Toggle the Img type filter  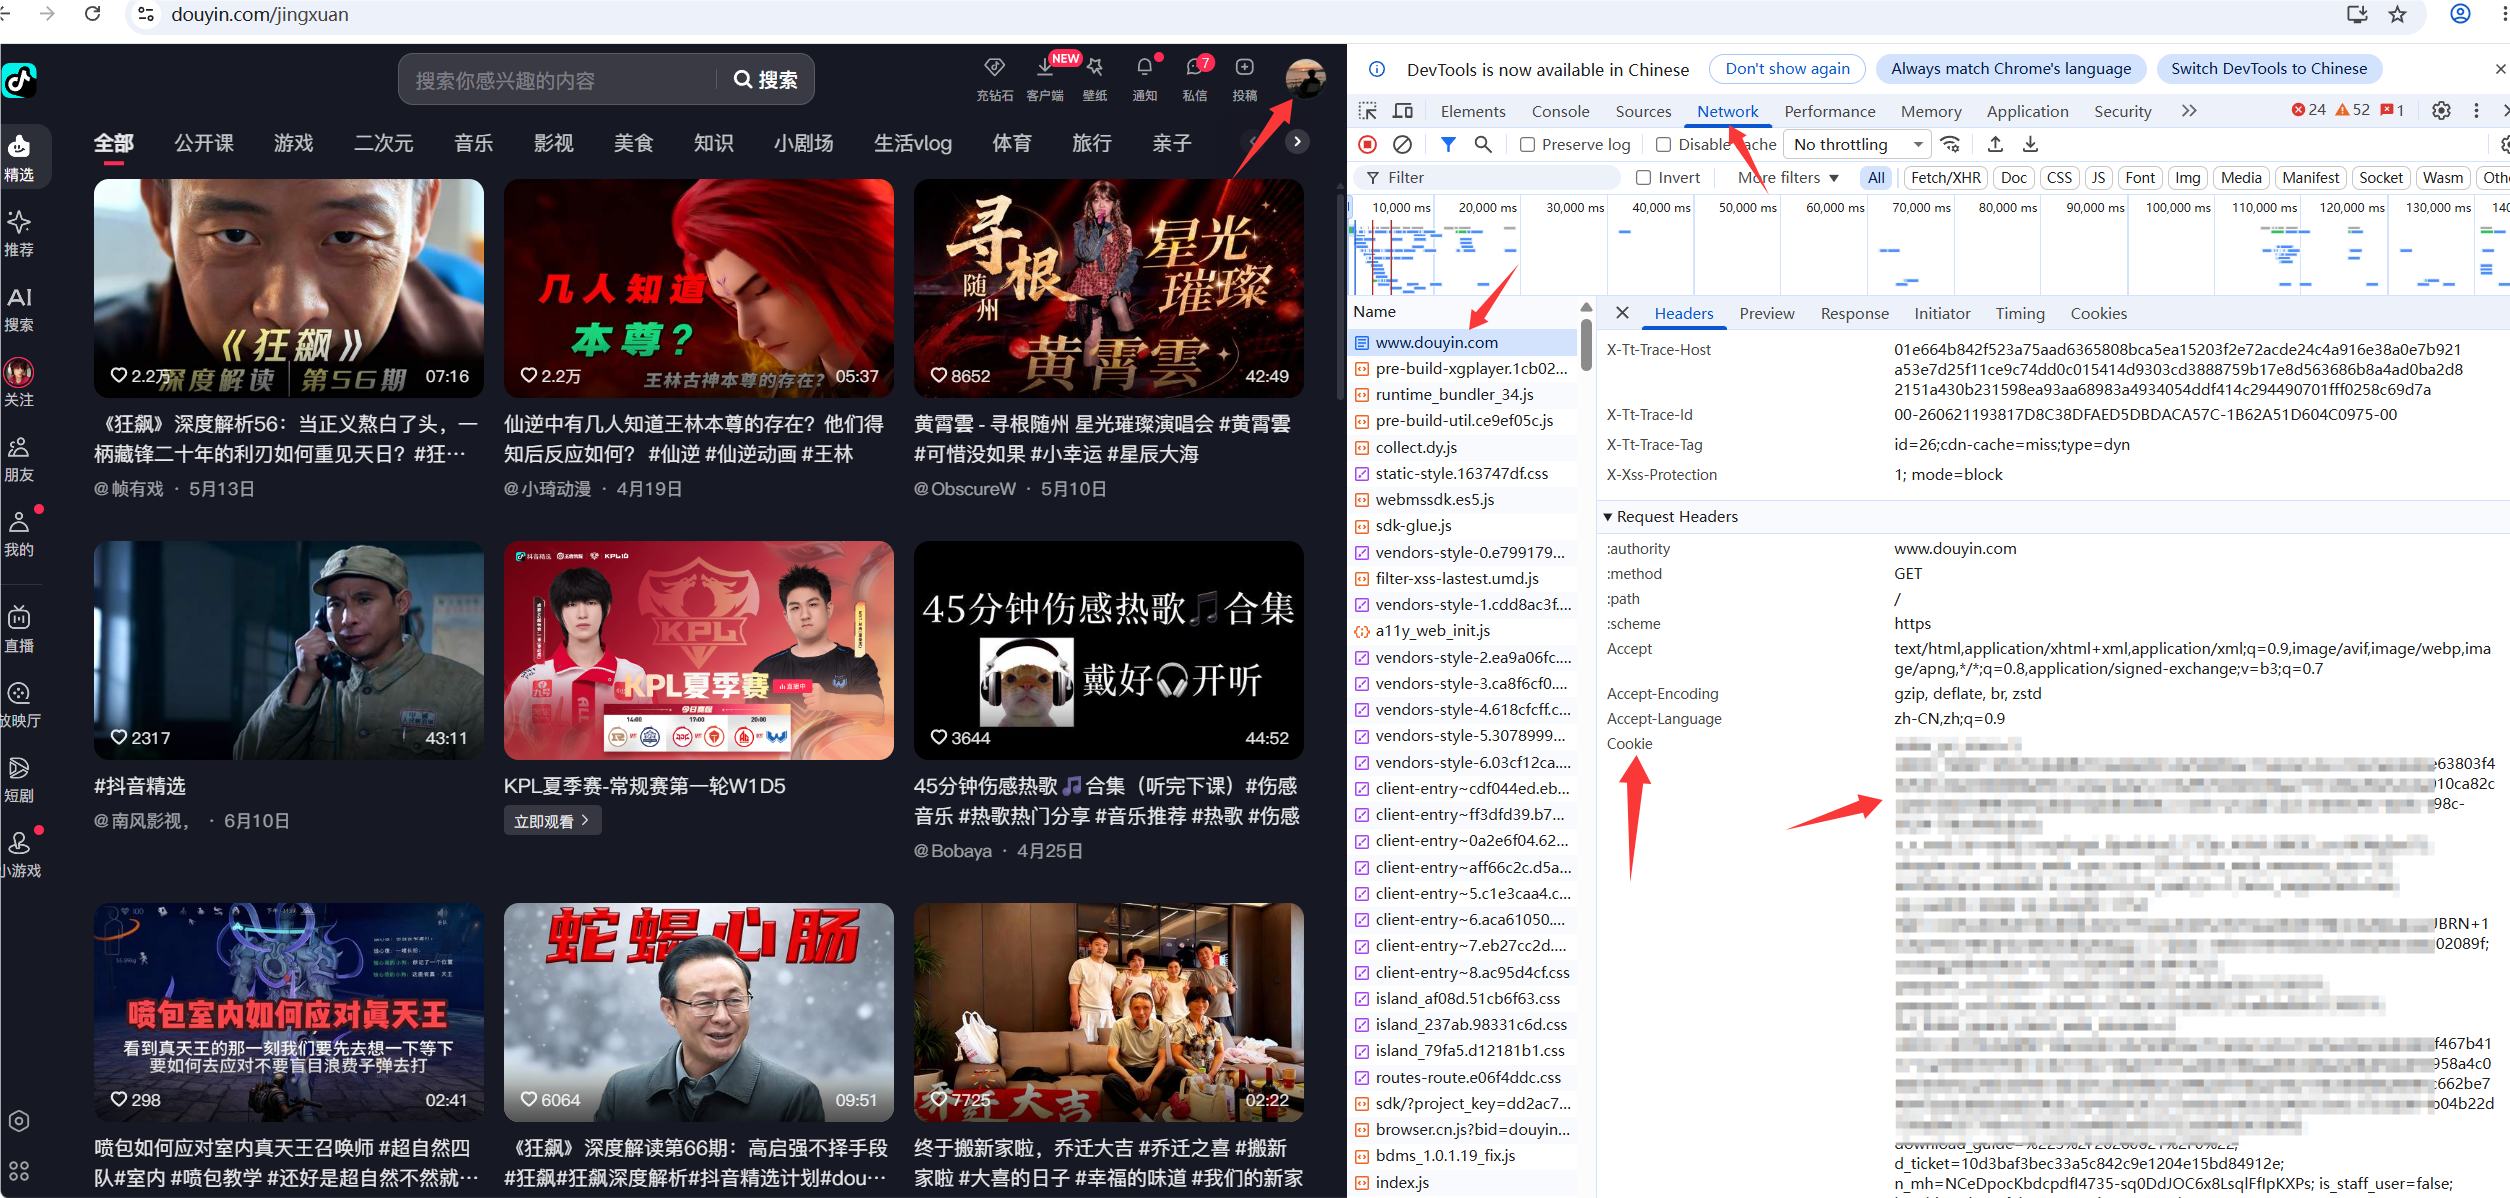coord(2187,178)
